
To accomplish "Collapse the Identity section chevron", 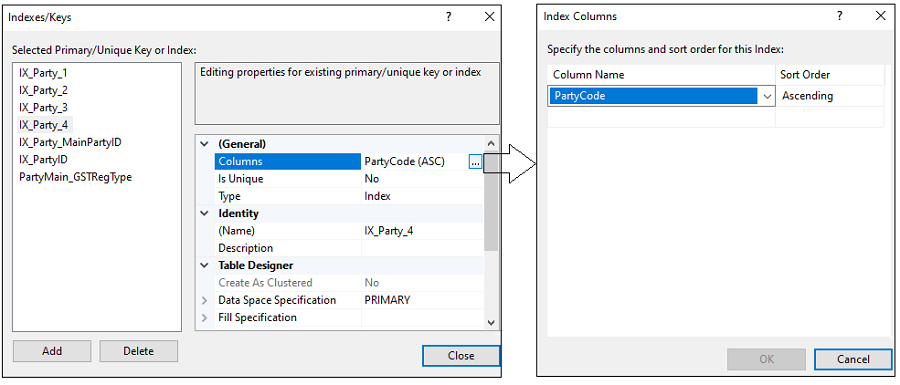I will 204,213.
